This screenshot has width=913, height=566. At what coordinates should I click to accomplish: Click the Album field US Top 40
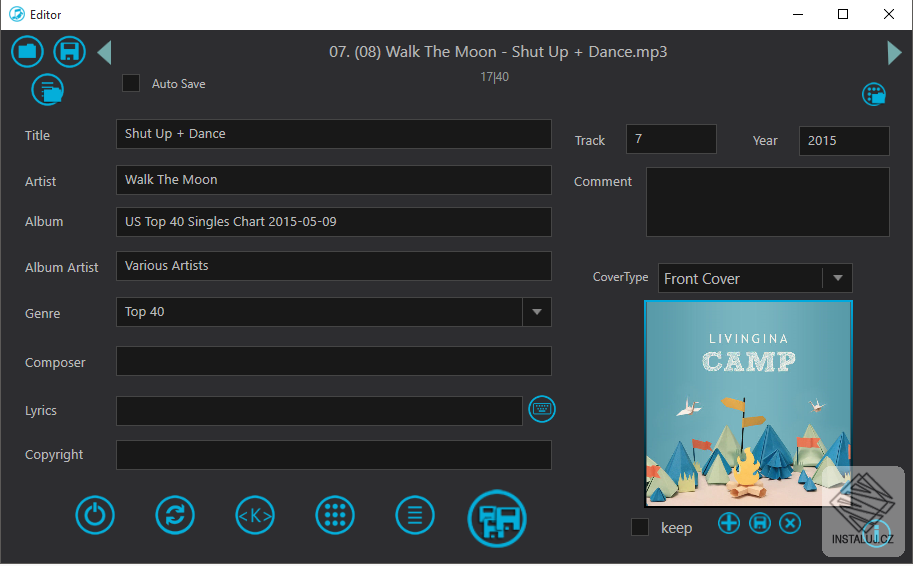pyautogui.click(x=334, y=222)
